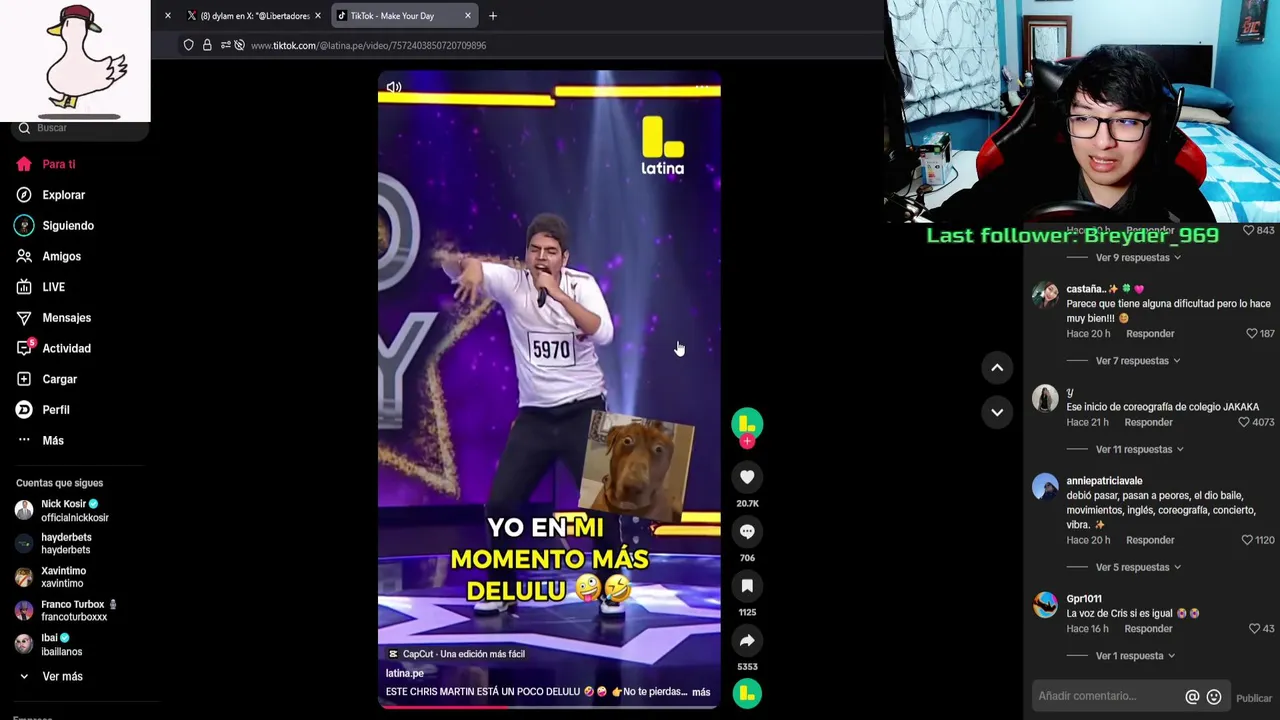This screenshot has height=720, width=1280.
Task: Like Gpr1011's comment heart
Action: [1254, 629]
